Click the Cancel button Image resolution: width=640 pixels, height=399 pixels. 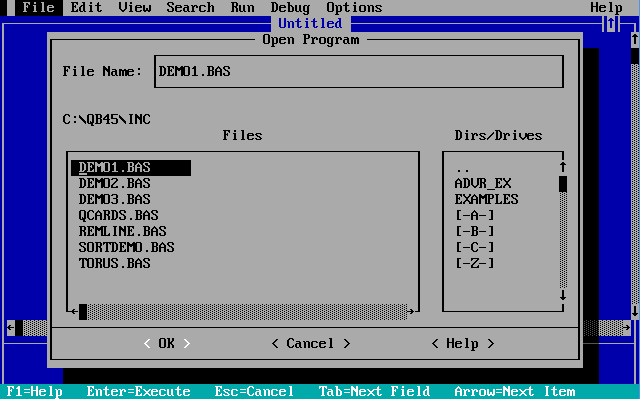pyautogui.click(x=310, y=344)
